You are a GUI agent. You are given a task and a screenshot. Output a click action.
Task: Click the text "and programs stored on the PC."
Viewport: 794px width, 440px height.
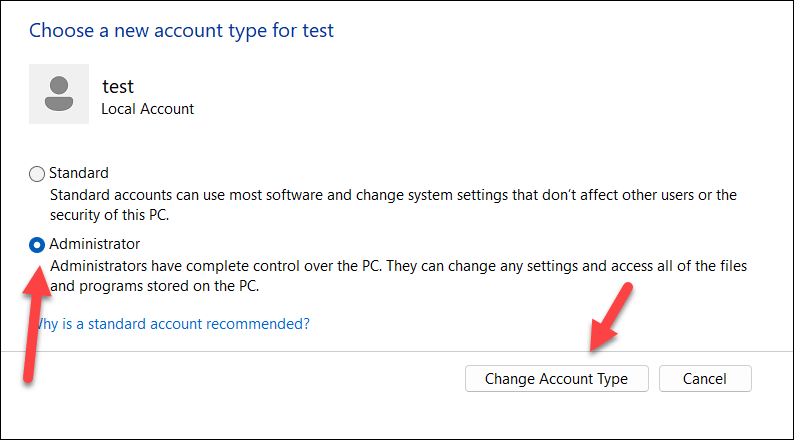pos(155,285)
